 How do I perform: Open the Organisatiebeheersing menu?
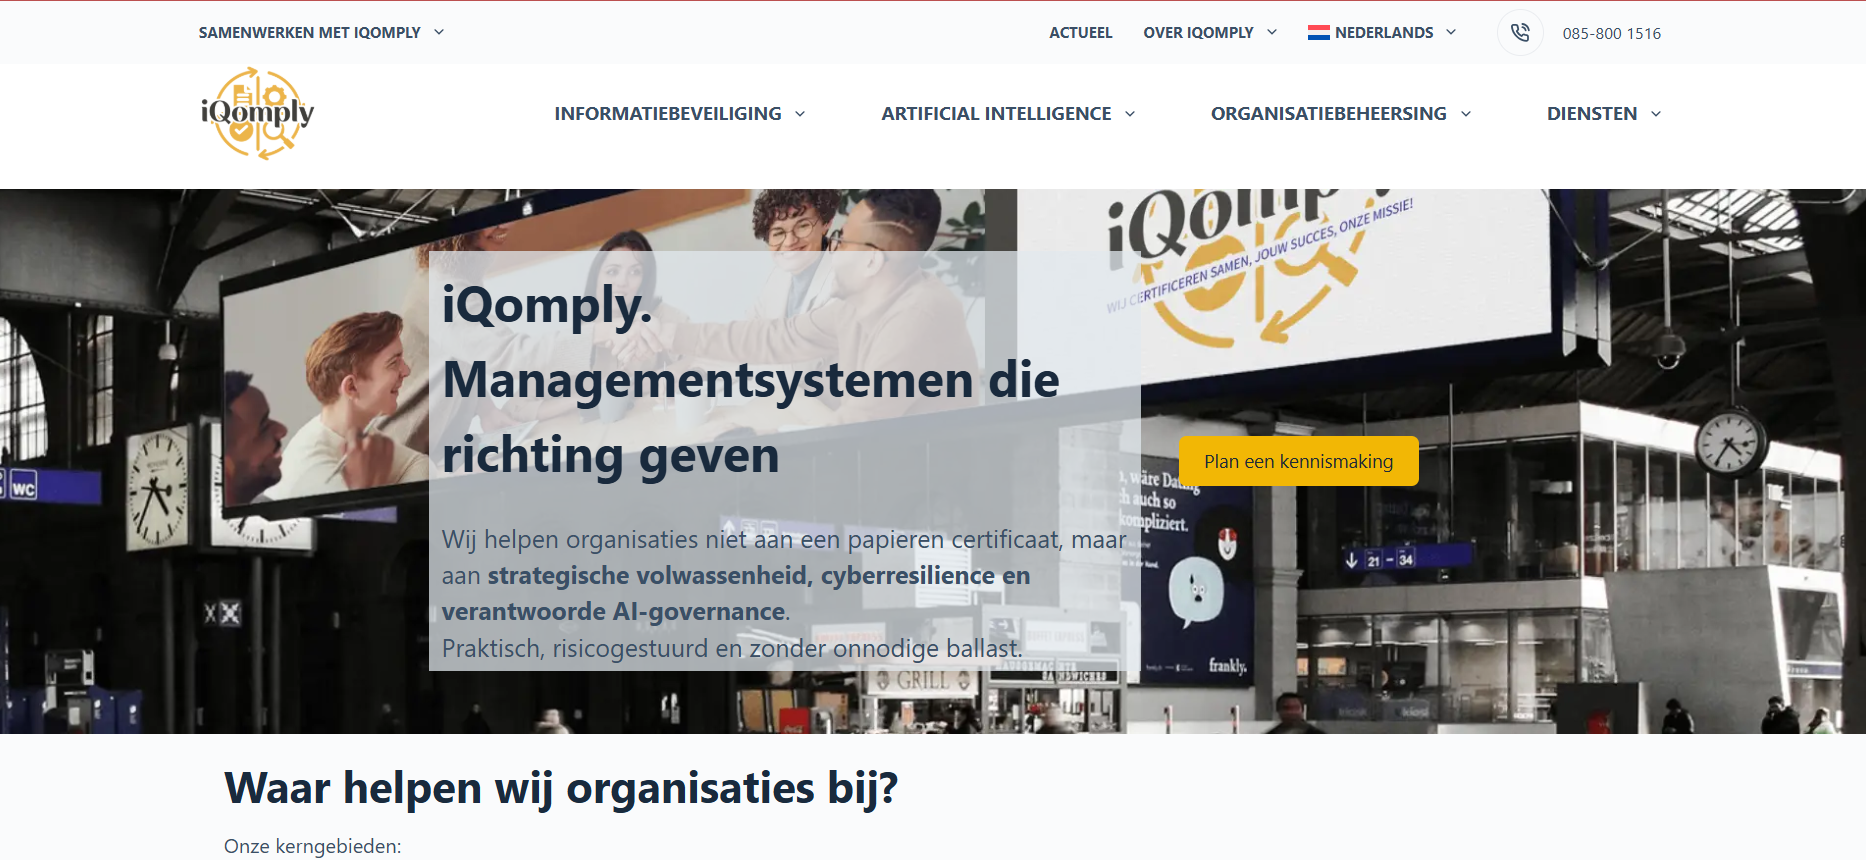1328,114
